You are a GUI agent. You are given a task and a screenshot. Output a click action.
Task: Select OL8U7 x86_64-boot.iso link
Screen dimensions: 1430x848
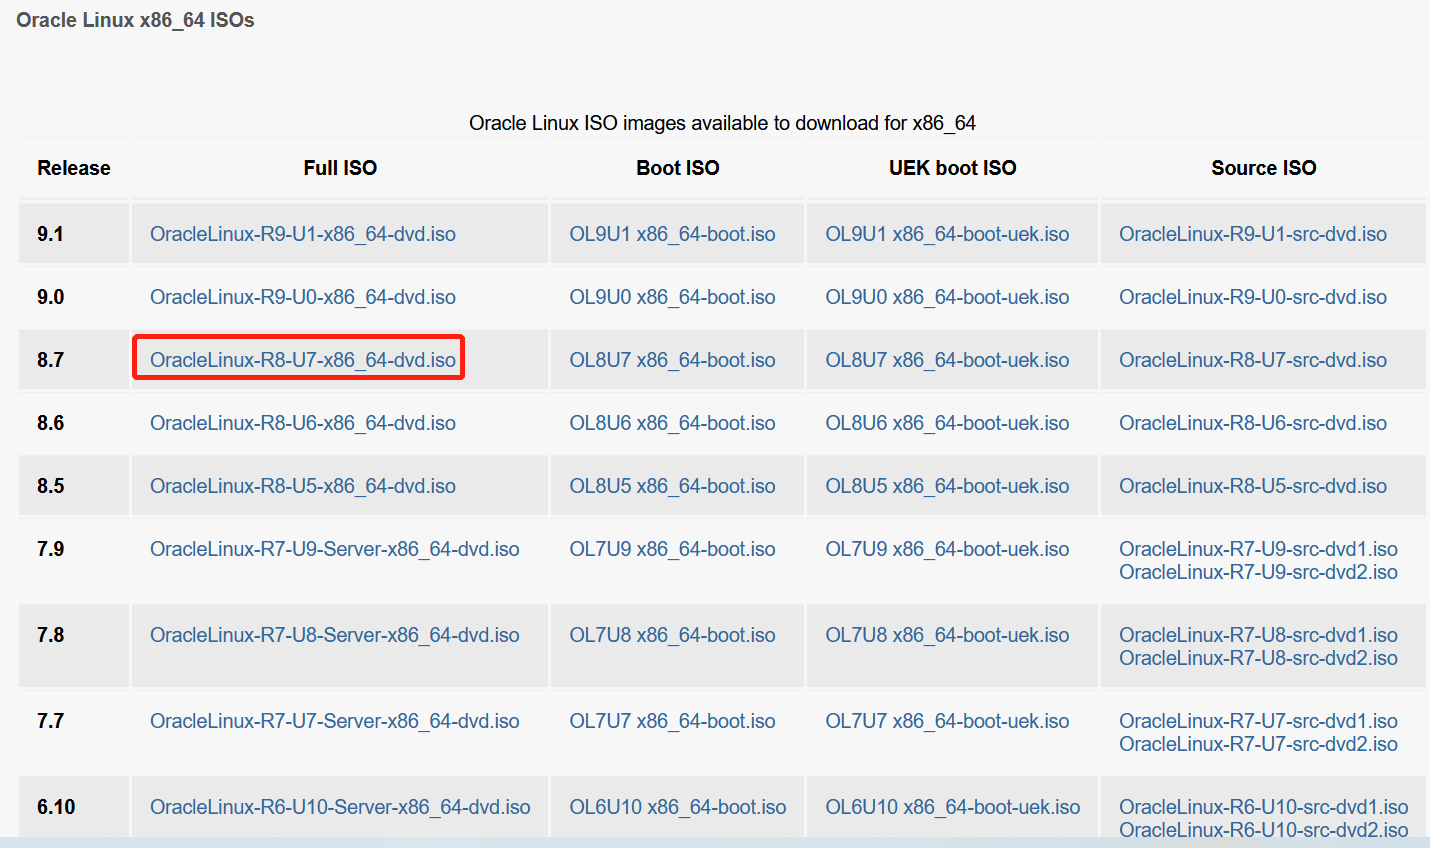673,360
